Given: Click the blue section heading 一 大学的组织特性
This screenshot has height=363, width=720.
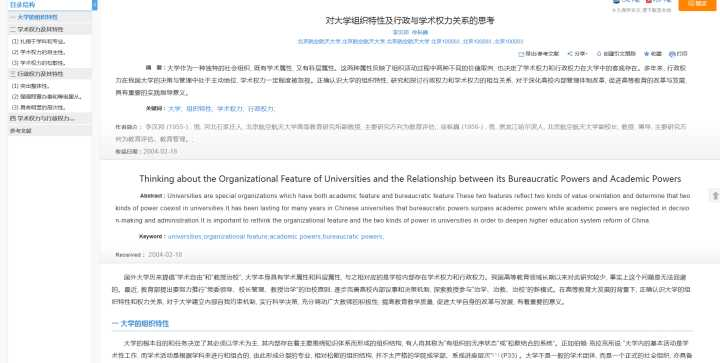Looking at the screenshot, I should pos(140,324).
